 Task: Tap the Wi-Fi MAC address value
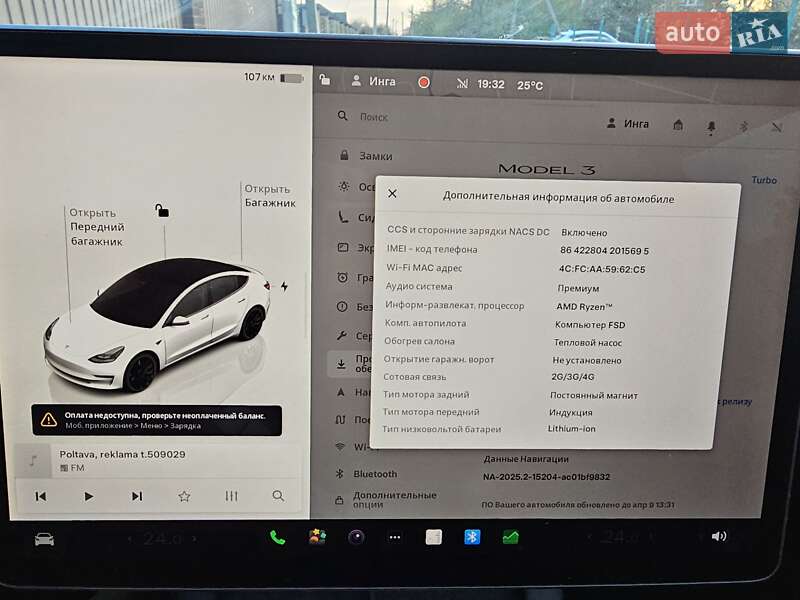coord(602,269)
